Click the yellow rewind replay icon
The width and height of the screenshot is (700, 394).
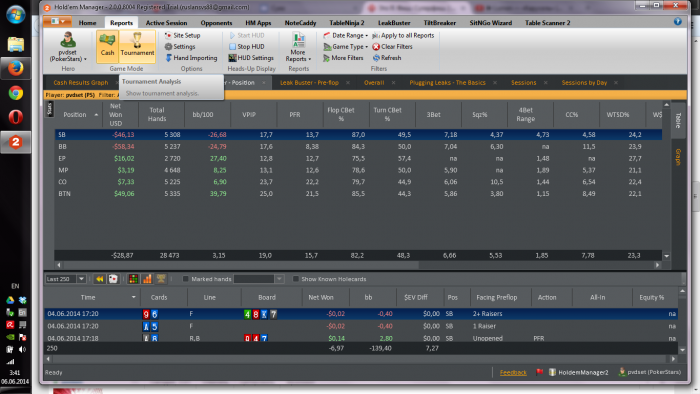pyautogui.click(x=100, y=279)
